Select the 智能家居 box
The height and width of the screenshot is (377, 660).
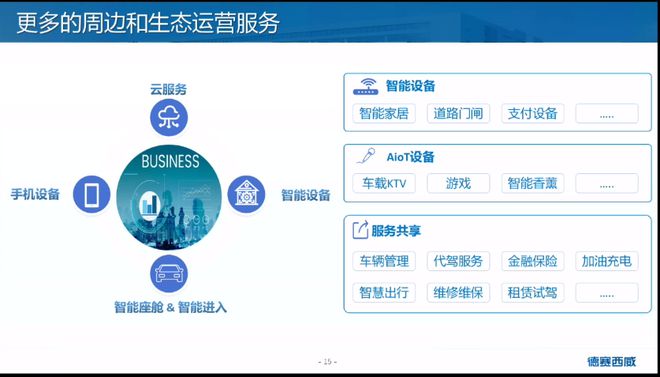384,114
